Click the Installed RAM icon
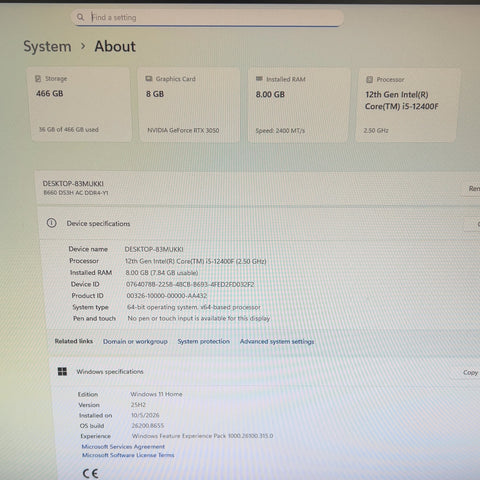The image size is (480, 480). [259, 79]
